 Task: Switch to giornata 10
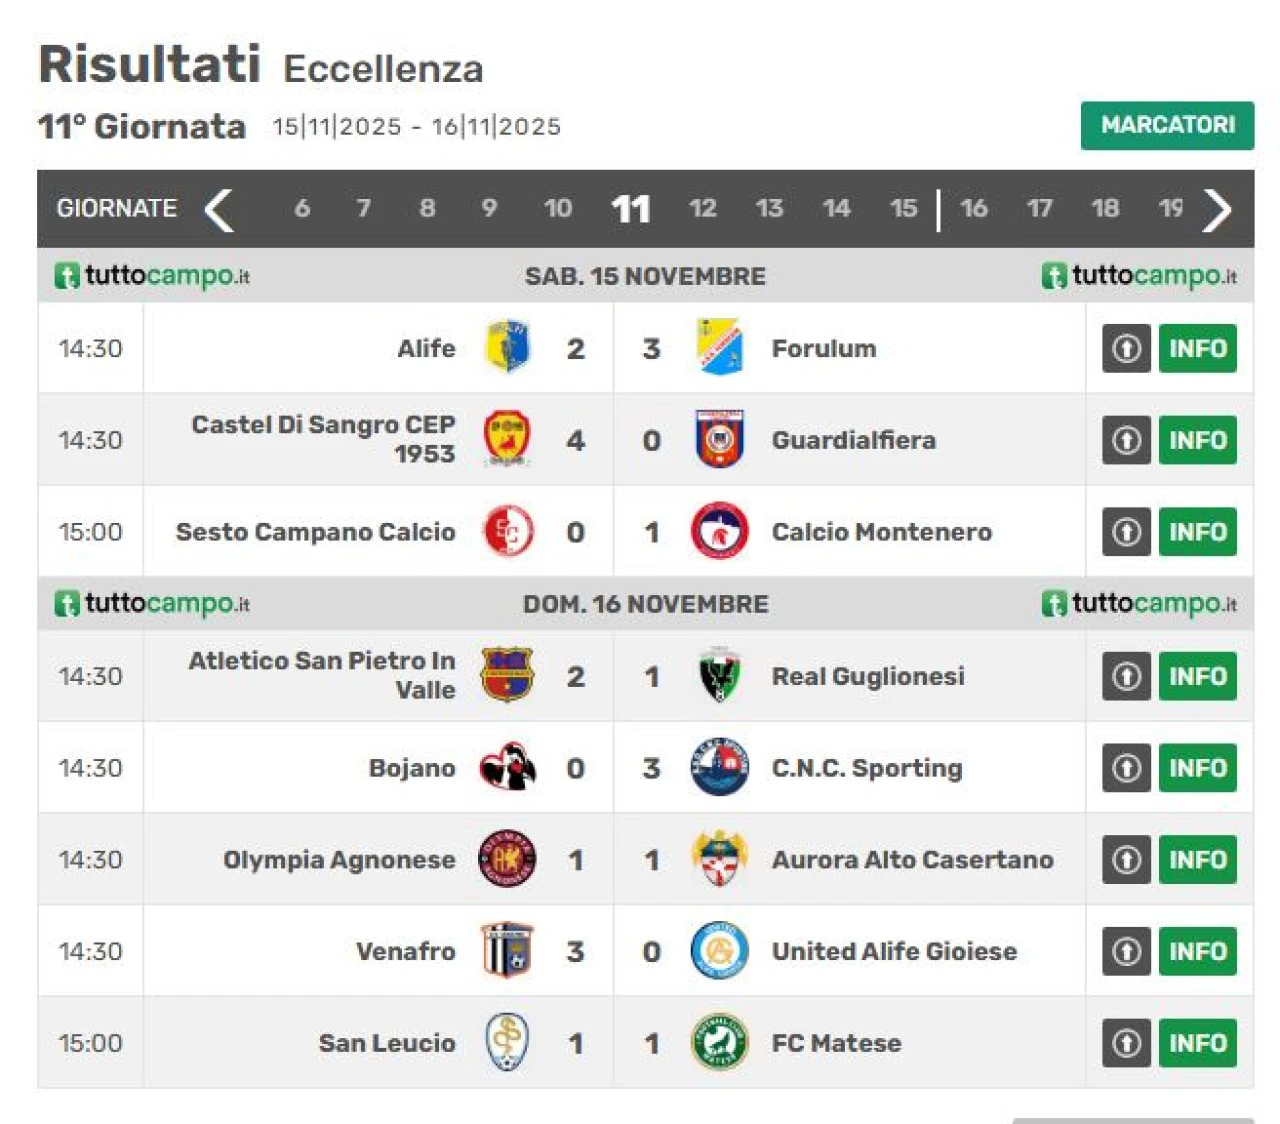coord(558,209)
